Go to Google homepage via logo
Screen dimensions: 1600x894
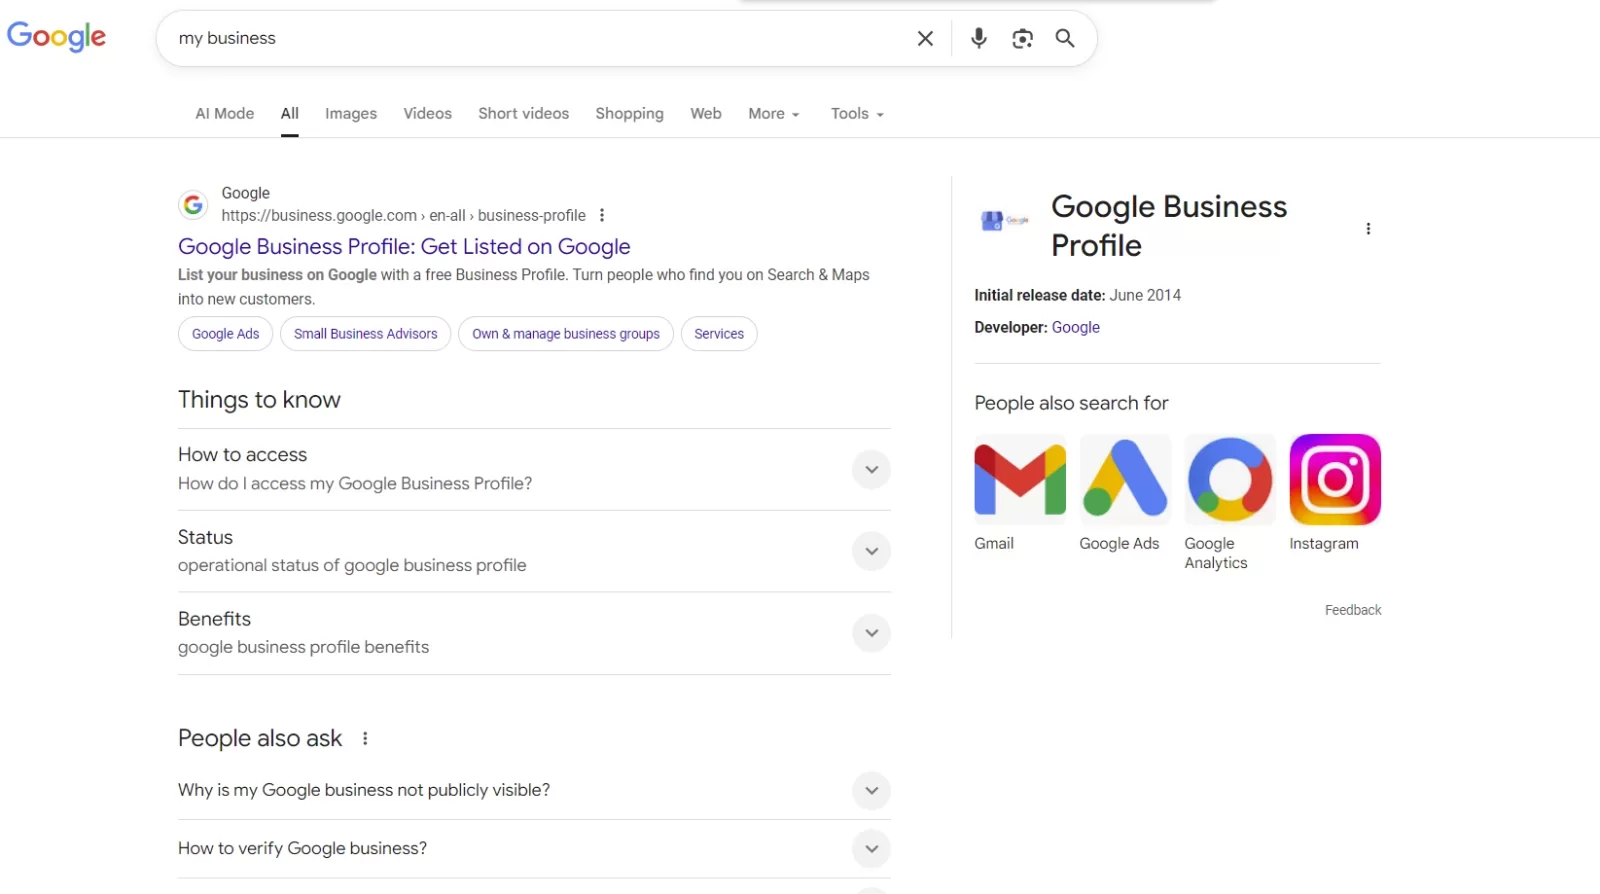pyautogui.click(x=57, y=37)
